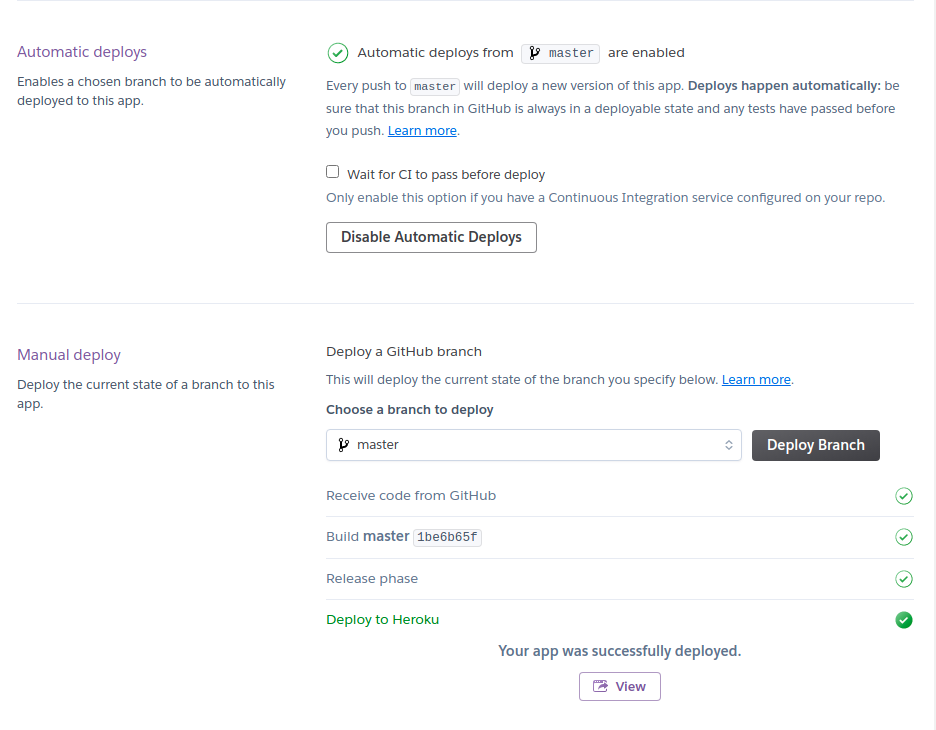Click up-down arrows of branch selector
Screen dimensions: 936x730
click(x=729, y=445)
